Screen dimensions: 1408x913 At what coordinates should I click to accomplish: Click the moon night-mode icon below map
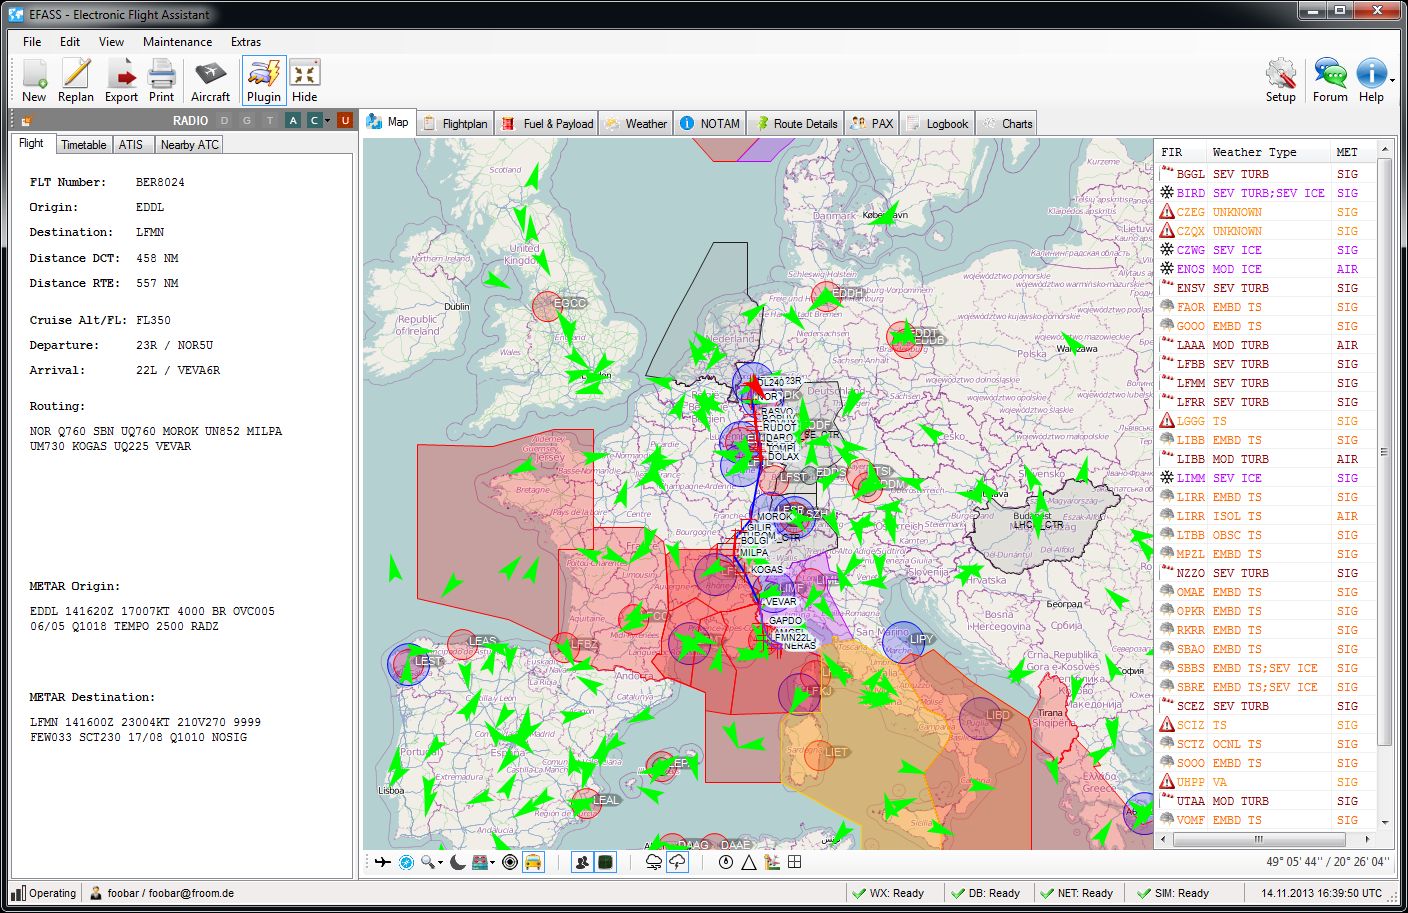pos(458,862)
